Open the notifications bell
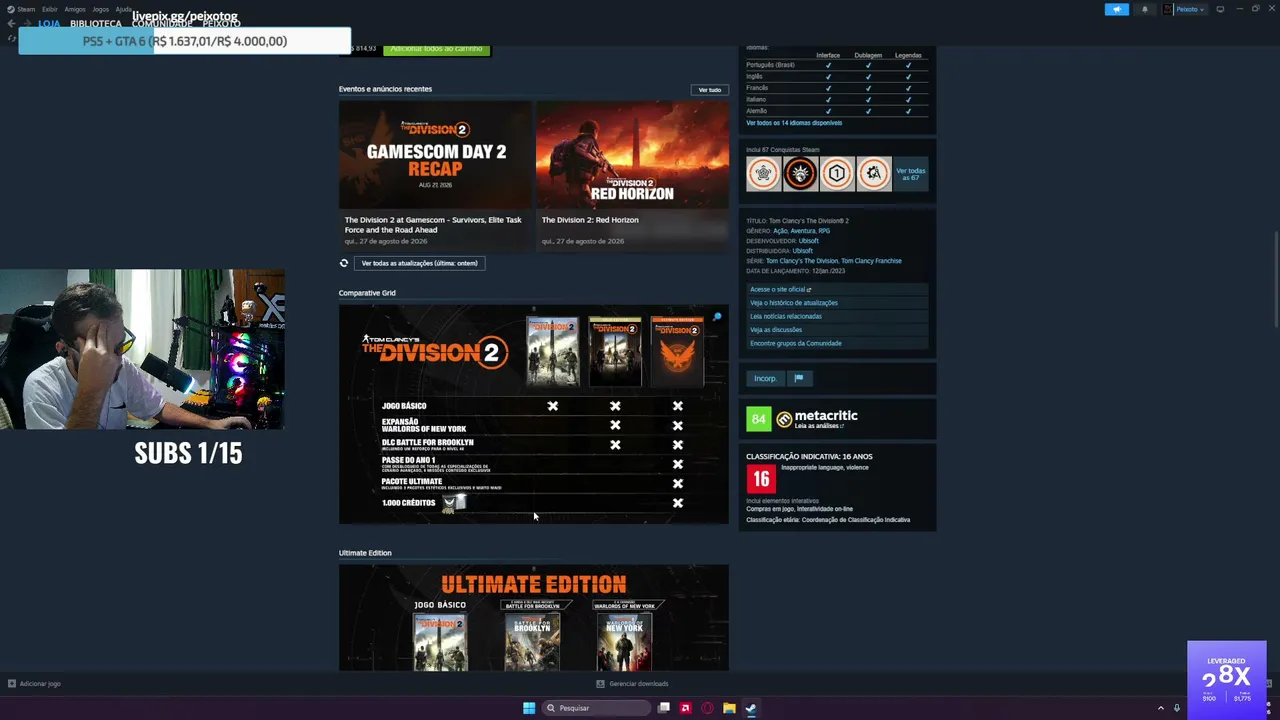The height and width of the screenshot is (720, 1280). pyautogui.click(x=1145, y=9)
